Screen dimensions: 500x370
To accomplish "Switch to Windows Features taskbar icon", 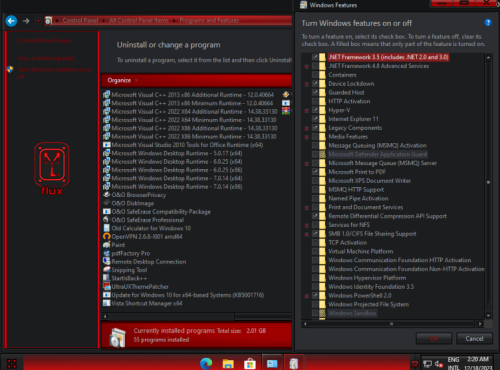I will [294, 363].
